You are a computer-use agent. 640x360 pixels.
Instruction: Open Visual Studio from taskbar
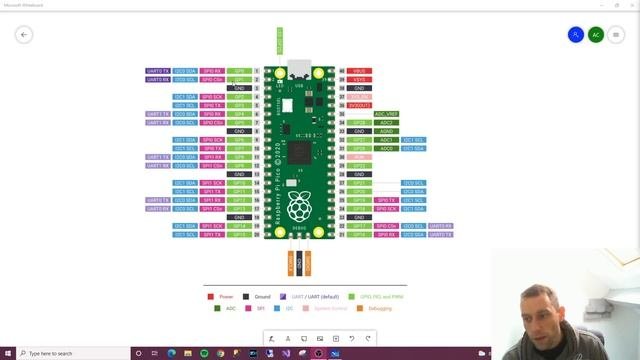coord(286,353)
